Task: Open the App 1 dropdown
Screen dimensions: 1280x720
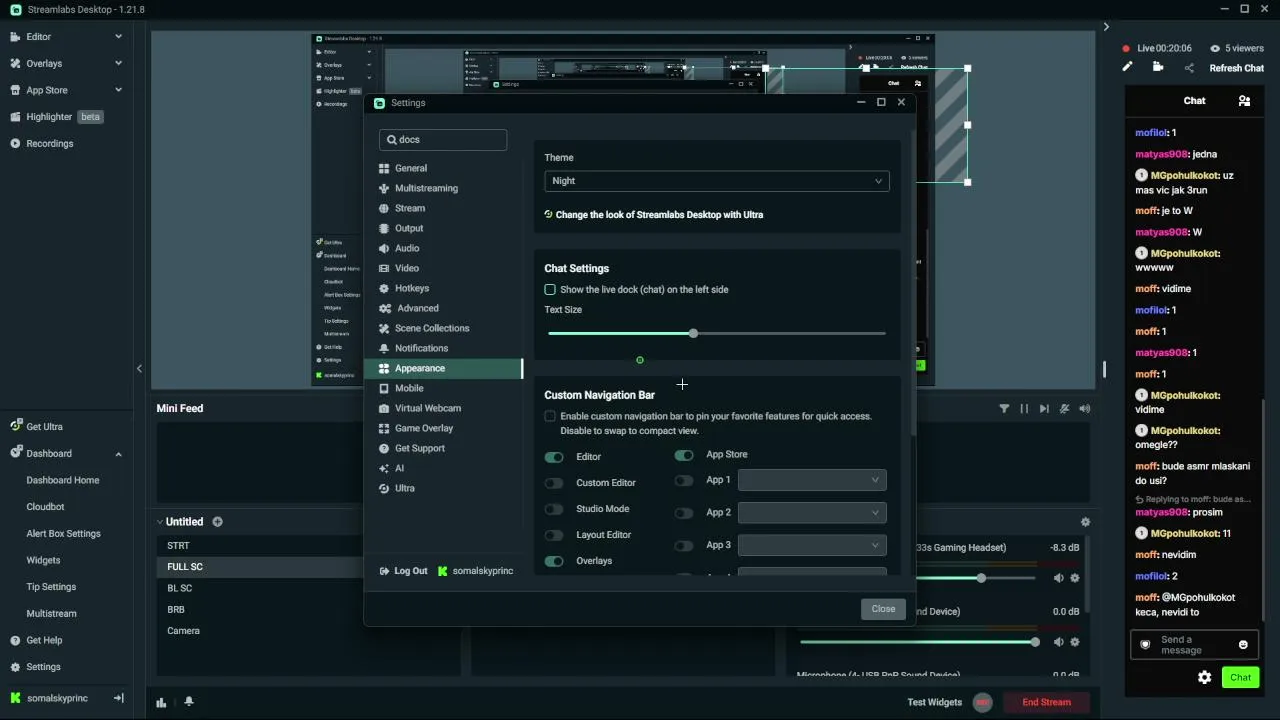Action: point(812,480)
